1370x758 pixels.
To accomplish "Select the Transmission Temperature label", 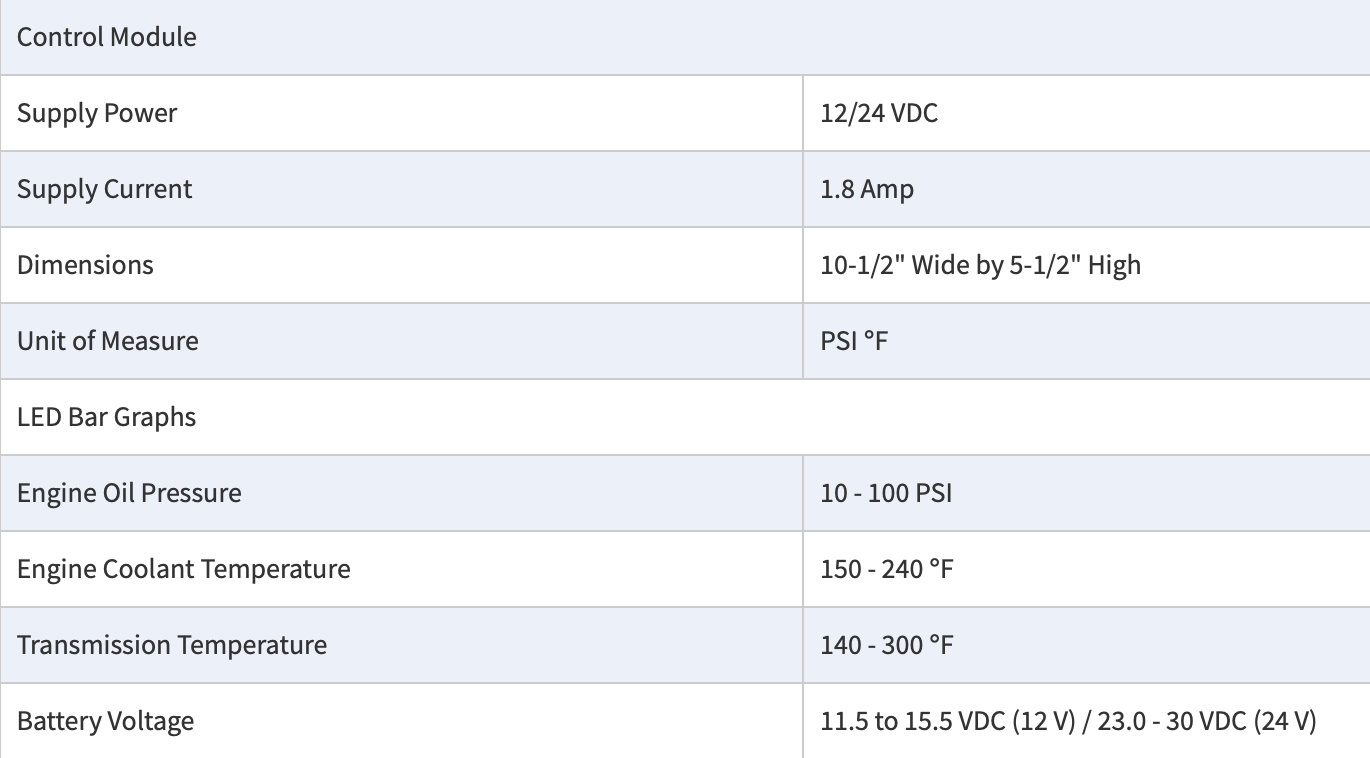I will pos(172,645).
